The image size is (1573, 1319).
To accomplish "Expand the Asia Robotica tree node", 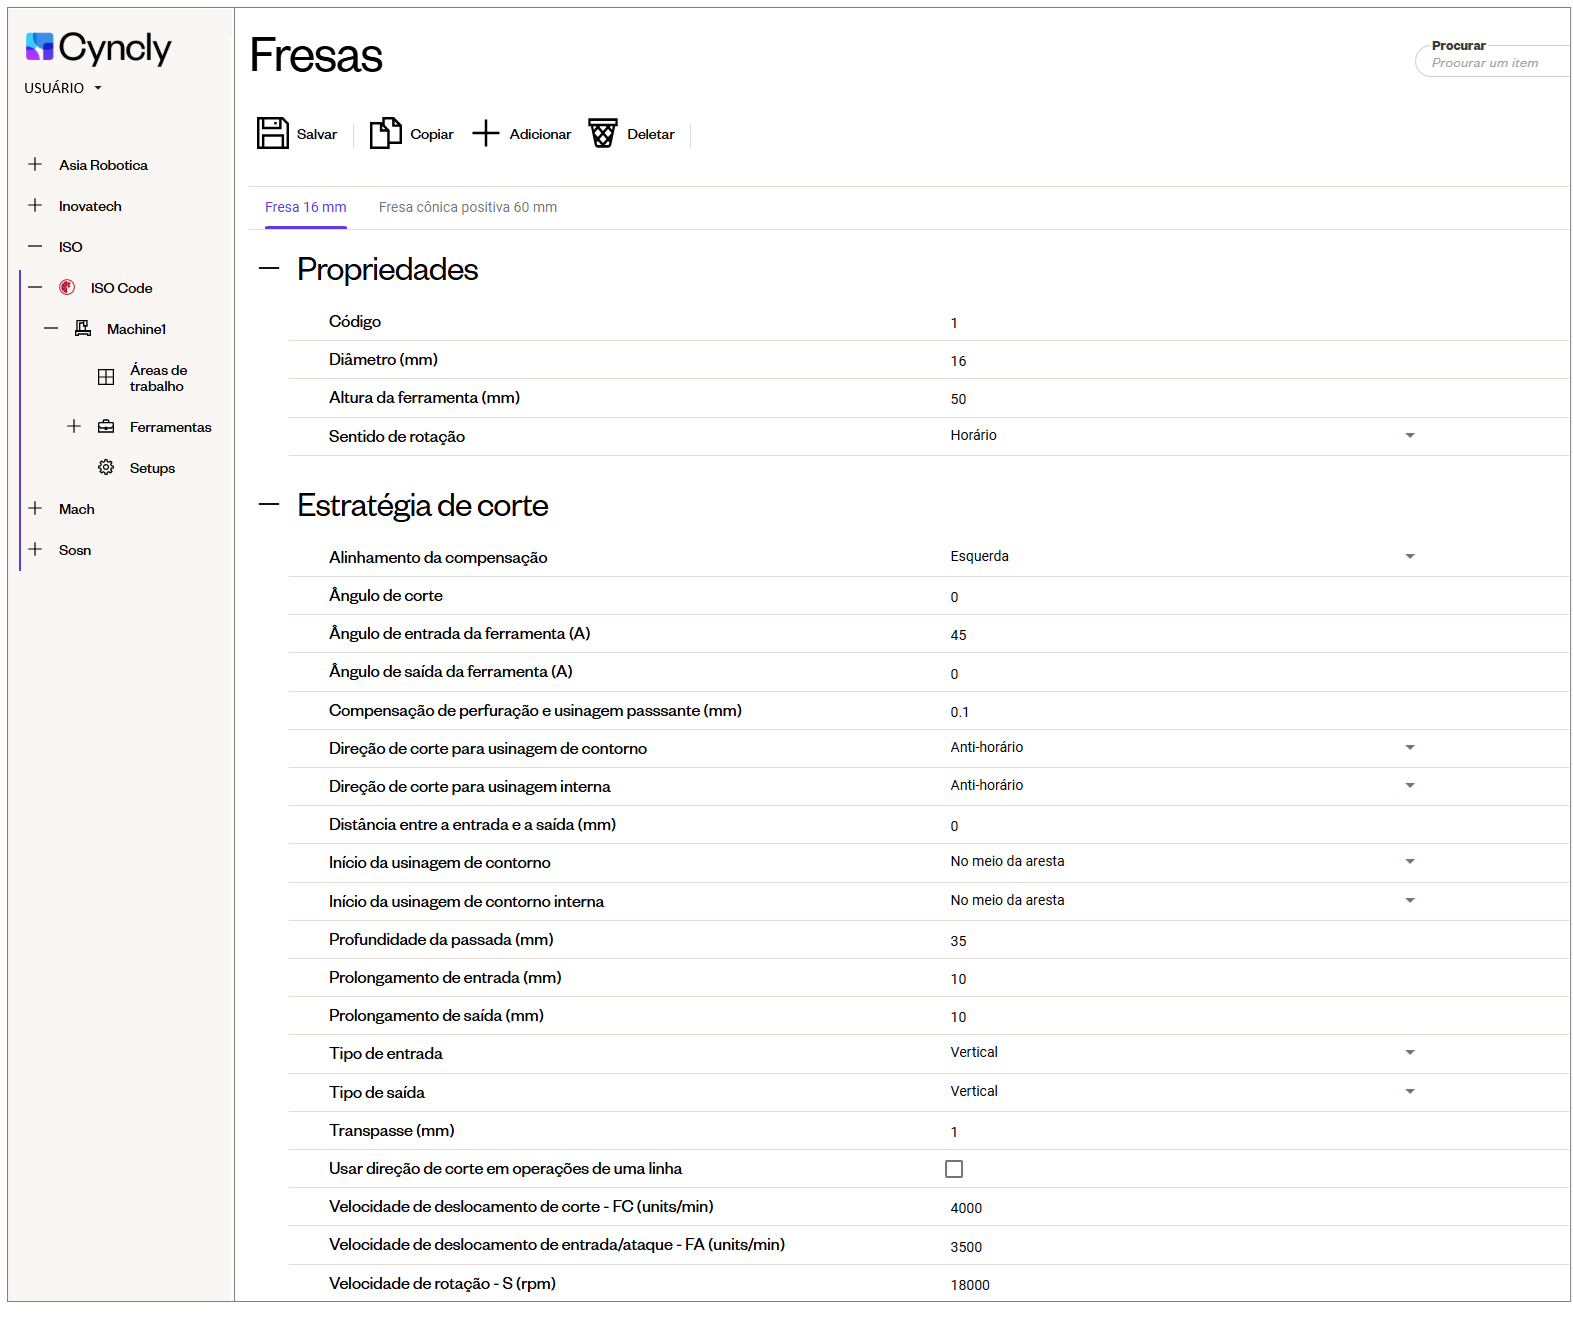I will (x=35, y=165).
